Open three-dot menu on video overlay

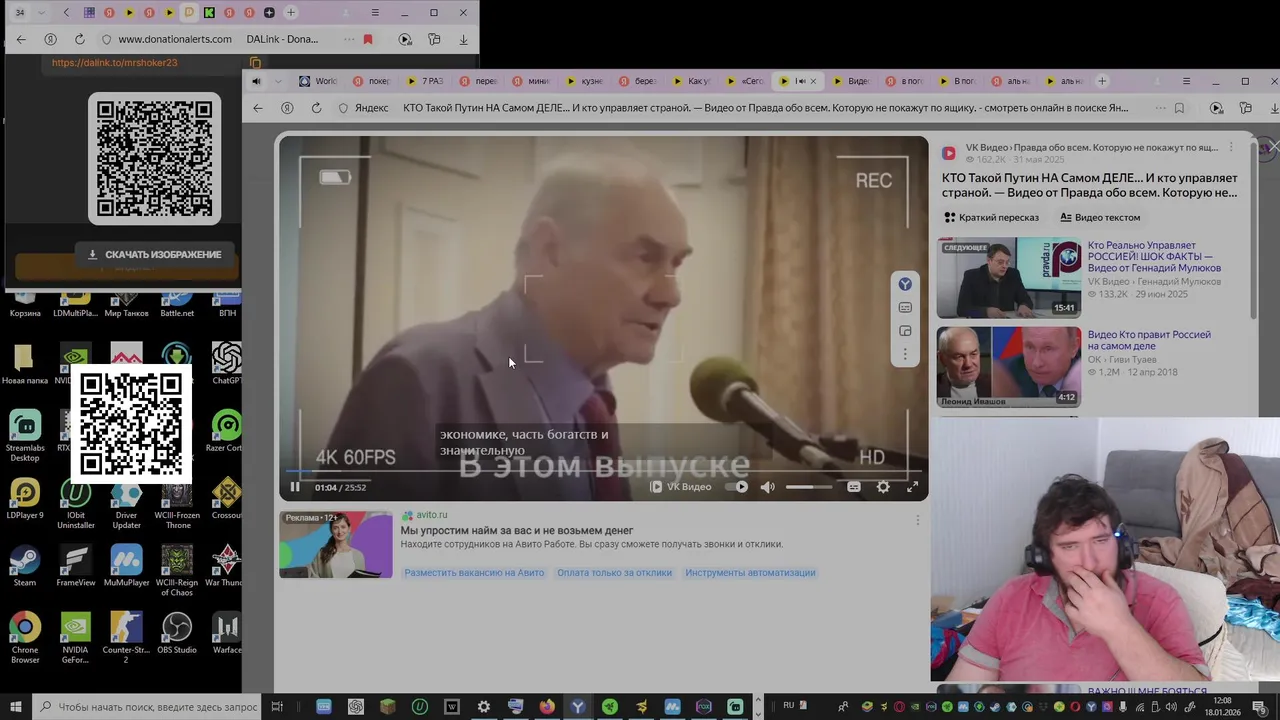click(x=905, y=354)
